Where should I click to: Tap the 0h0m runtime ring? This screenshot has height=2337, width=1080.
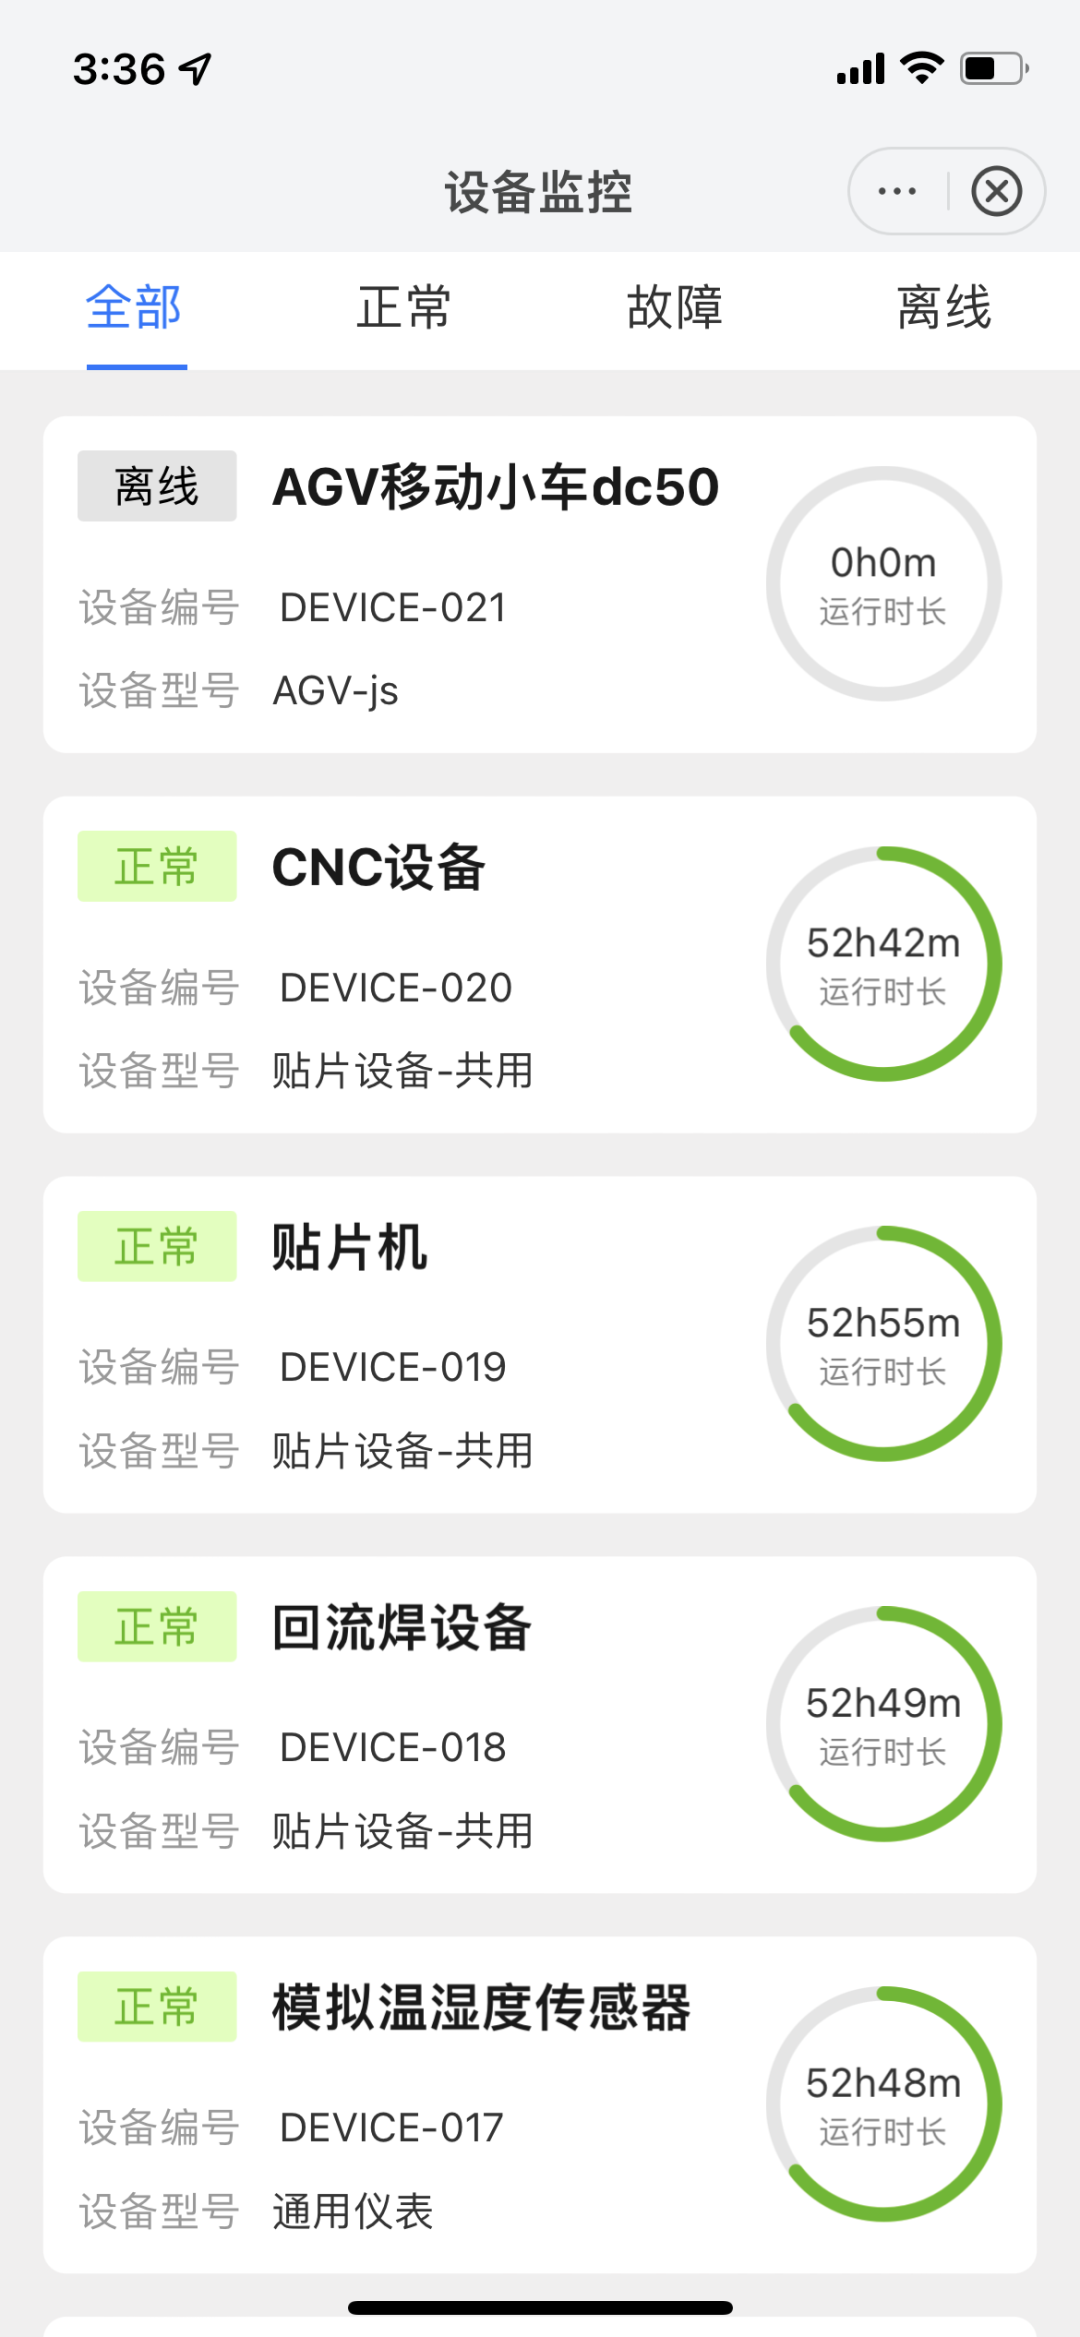pyautogui.click(x=883, y=584)
